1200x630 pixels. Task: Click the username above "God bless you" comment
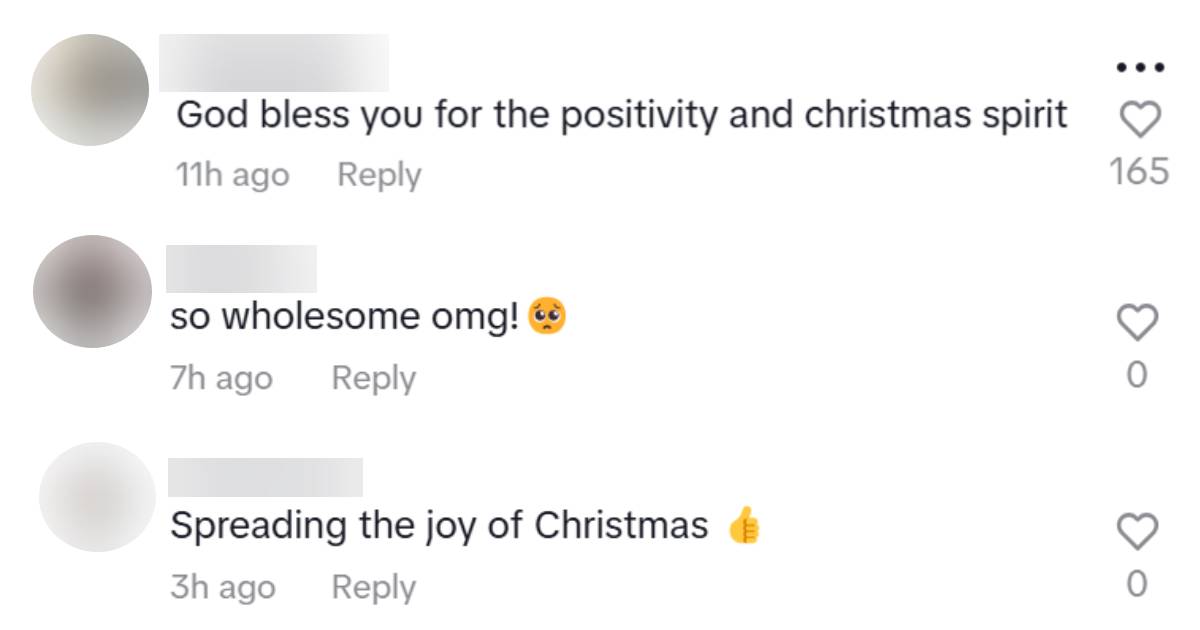point(274,62)
